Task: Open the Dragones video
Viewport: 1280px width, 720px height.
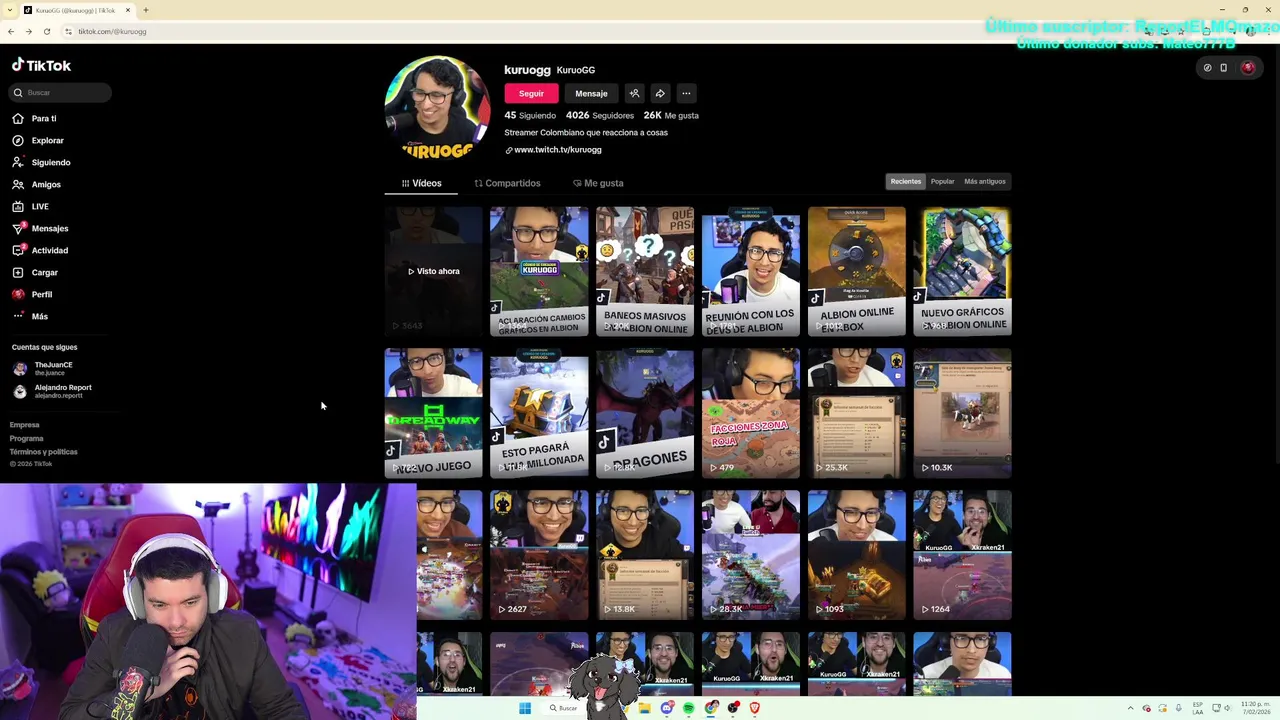Action: coord(645,413)
